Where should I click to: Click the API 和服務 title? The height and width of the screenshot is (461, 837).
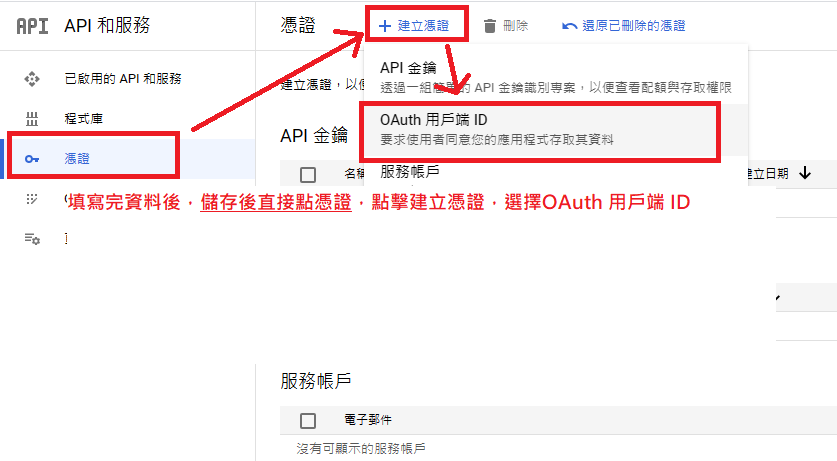click(x=107, y=26)
